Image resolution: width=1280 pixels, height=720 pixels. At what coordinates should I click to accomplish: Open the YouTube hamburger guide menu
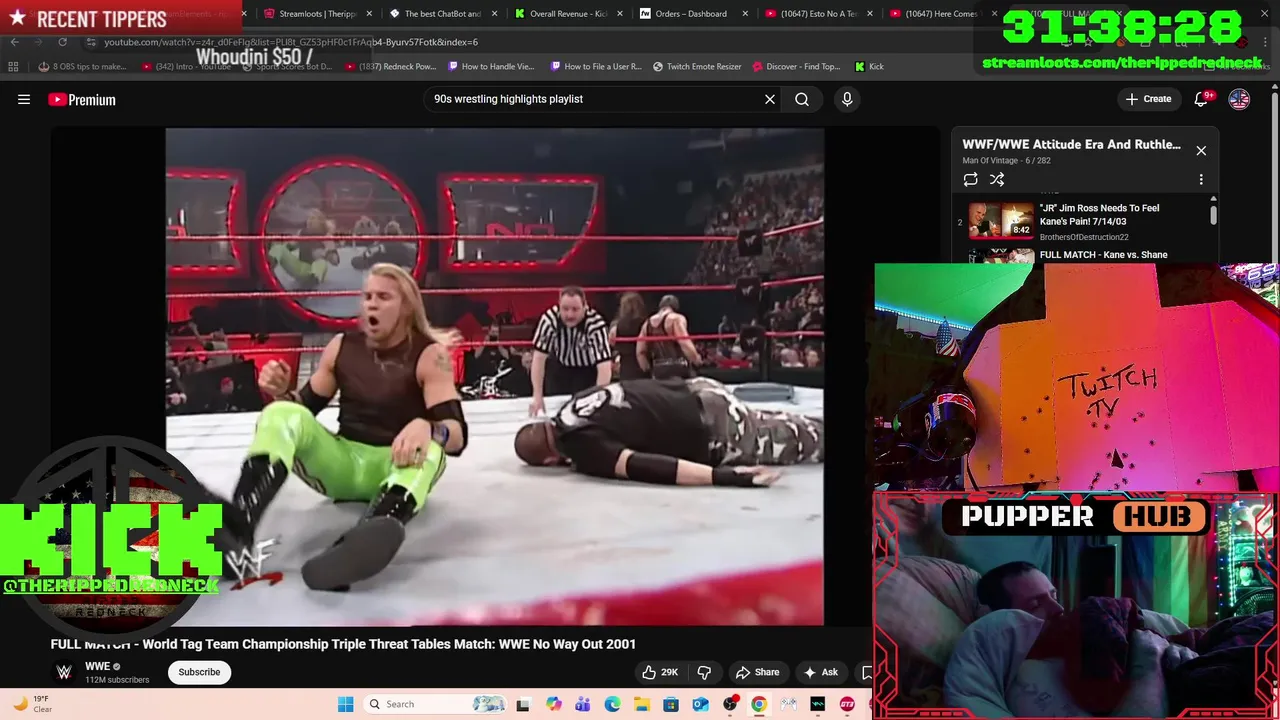point(24,99)
